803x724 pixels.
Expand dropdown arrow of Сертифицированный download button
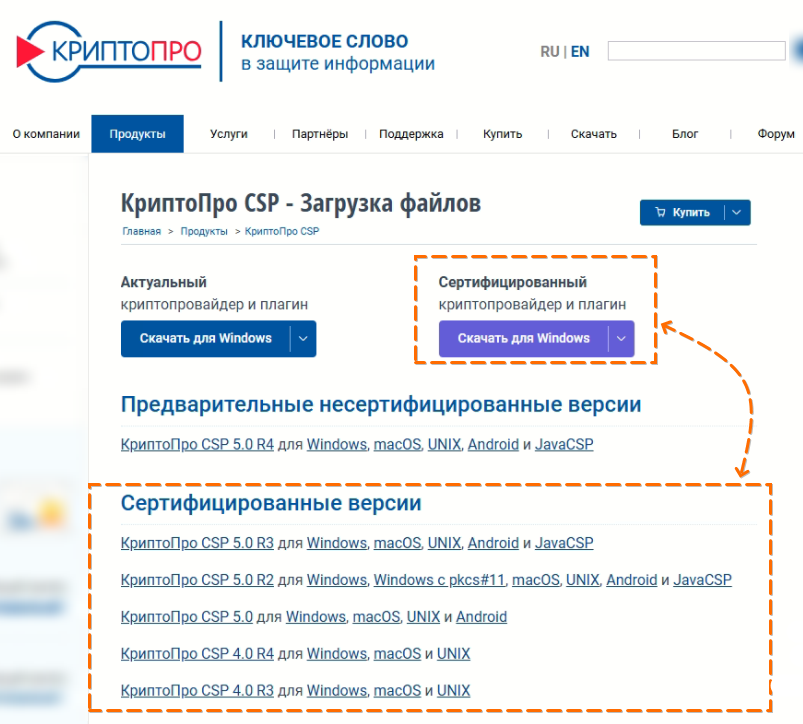(x=621, y=338)
